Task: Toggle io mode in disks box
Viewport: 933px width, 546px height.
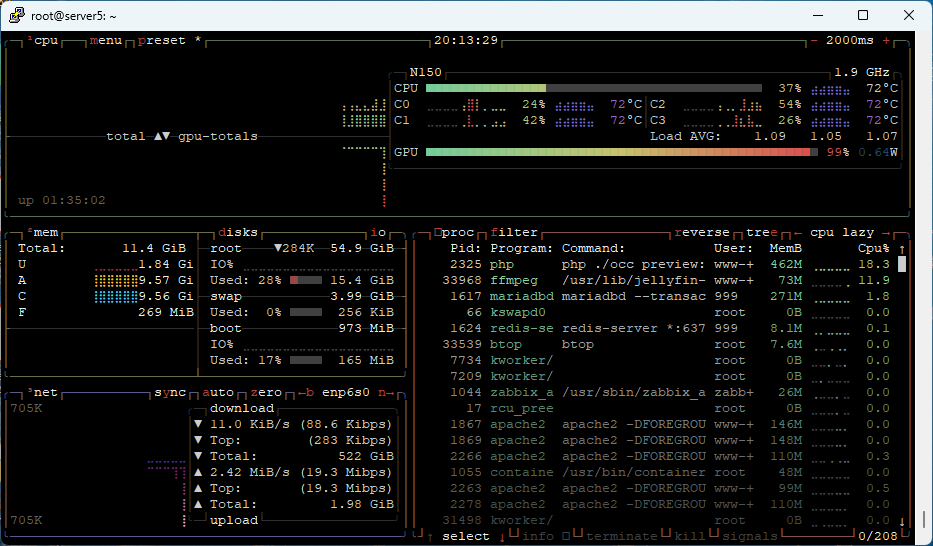Action: pyautogui.click(x=378, y=232)
